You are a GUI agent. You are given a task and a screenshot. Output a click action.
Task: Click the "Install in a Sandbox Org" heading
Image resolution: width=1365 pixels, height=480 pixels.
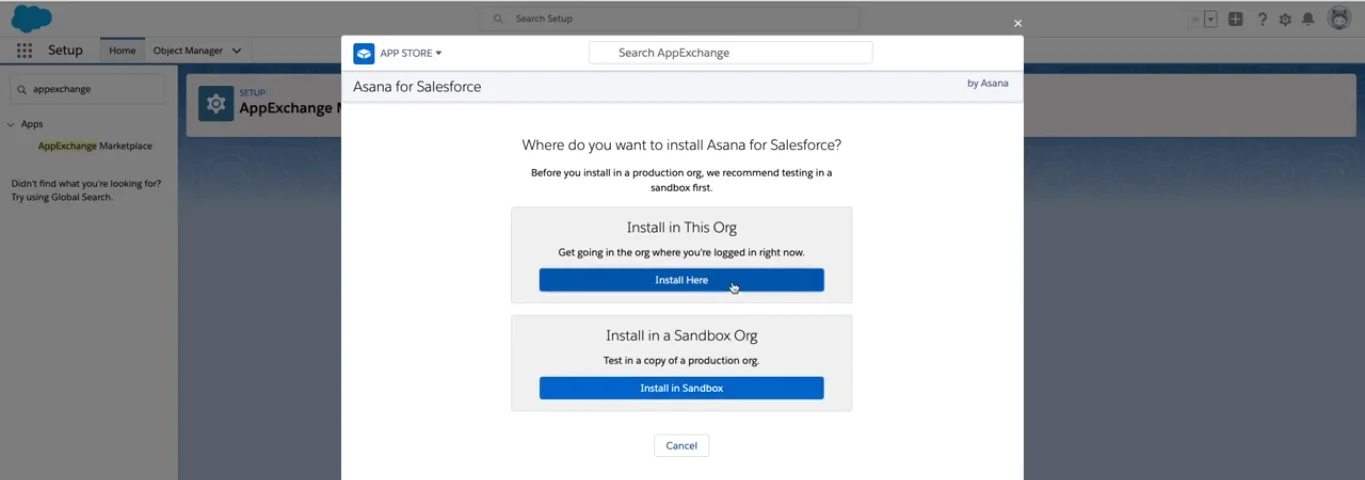pyautogui.click(x=681, y=335)
